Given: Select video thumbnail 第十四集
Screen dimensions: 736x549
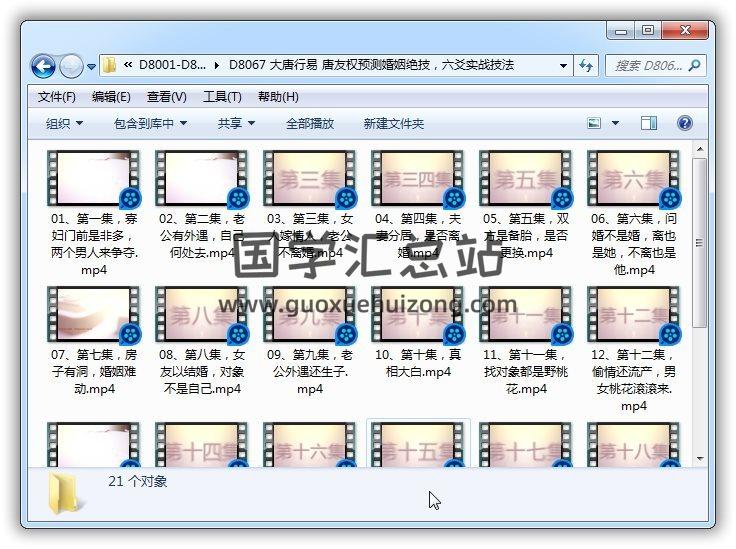Looking at the screenshot, I should (x=202, y=444).
